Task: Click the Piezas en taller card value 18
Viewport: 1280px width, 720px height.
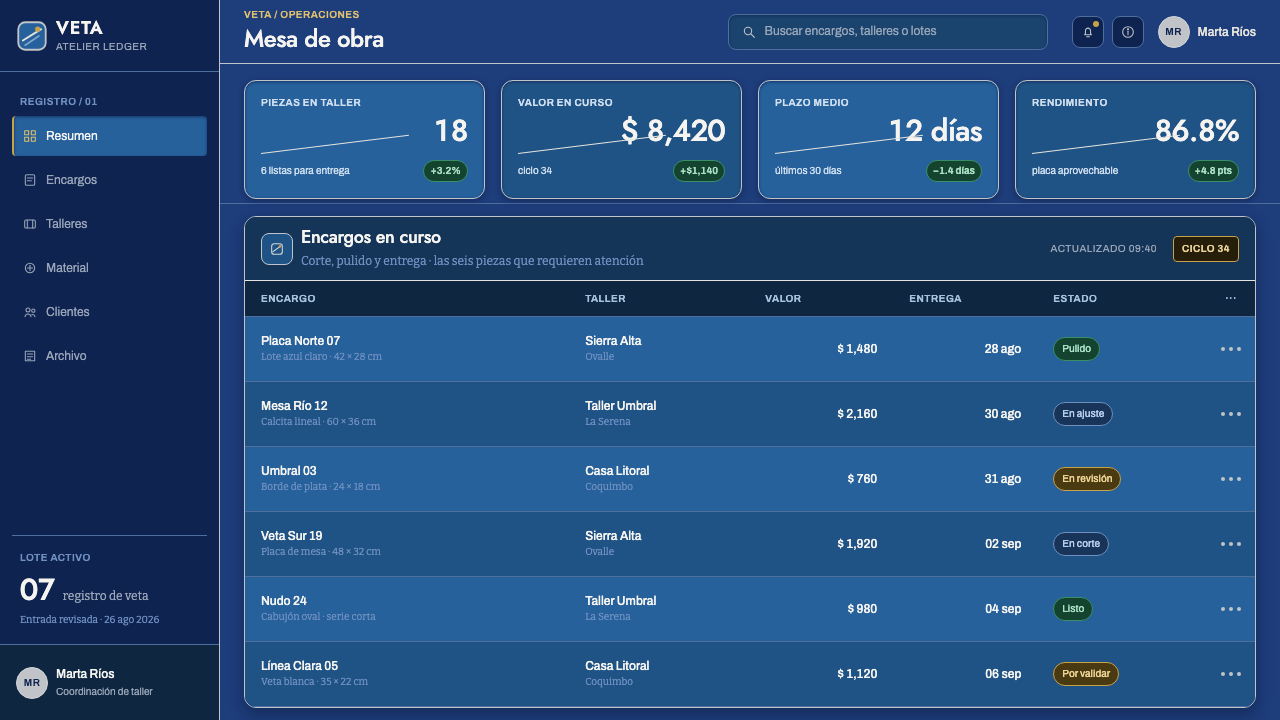Action: point(451,131)
